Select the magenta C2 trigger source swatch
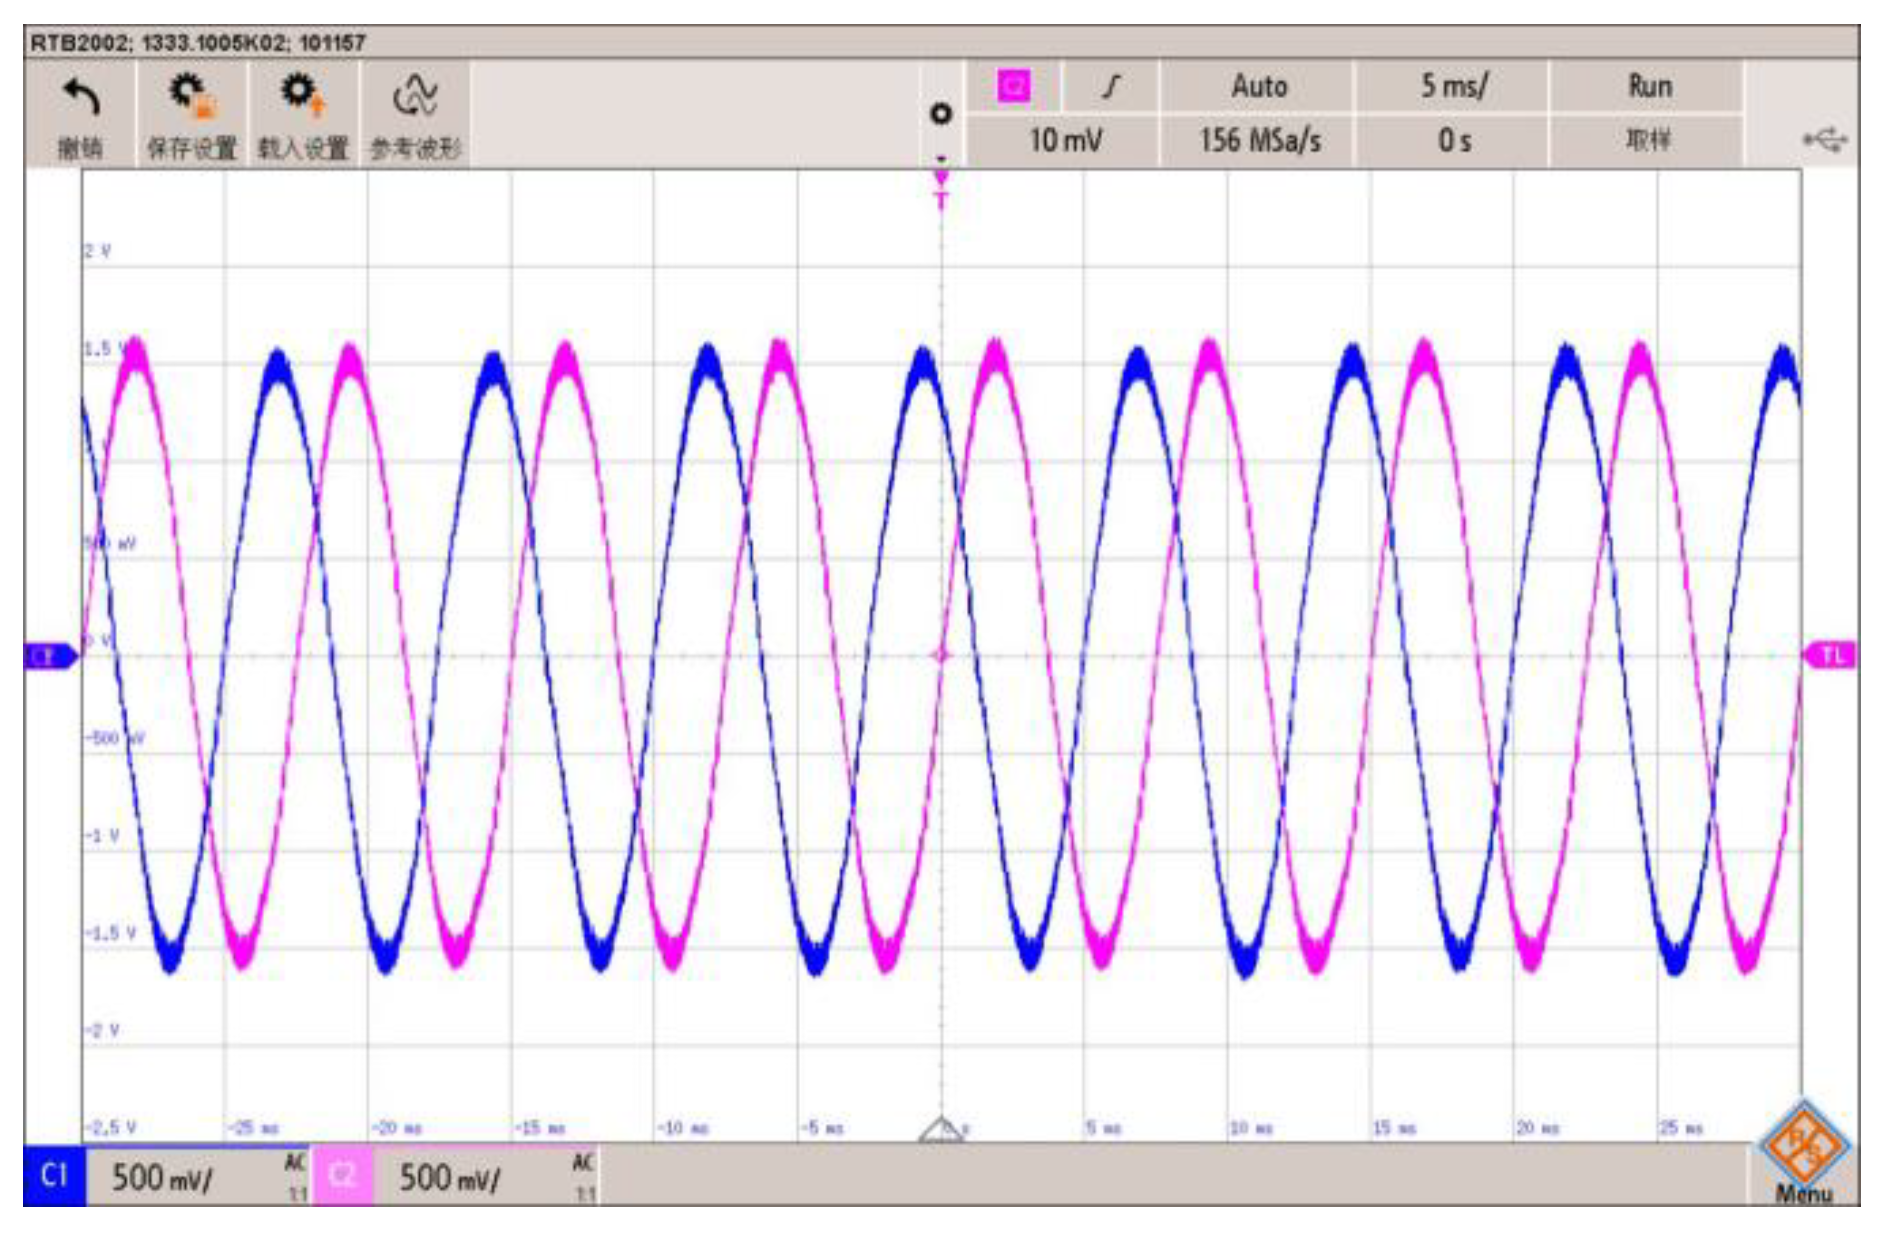This screenshot has height=1234, width=1882. click(x=1013, y=87)
